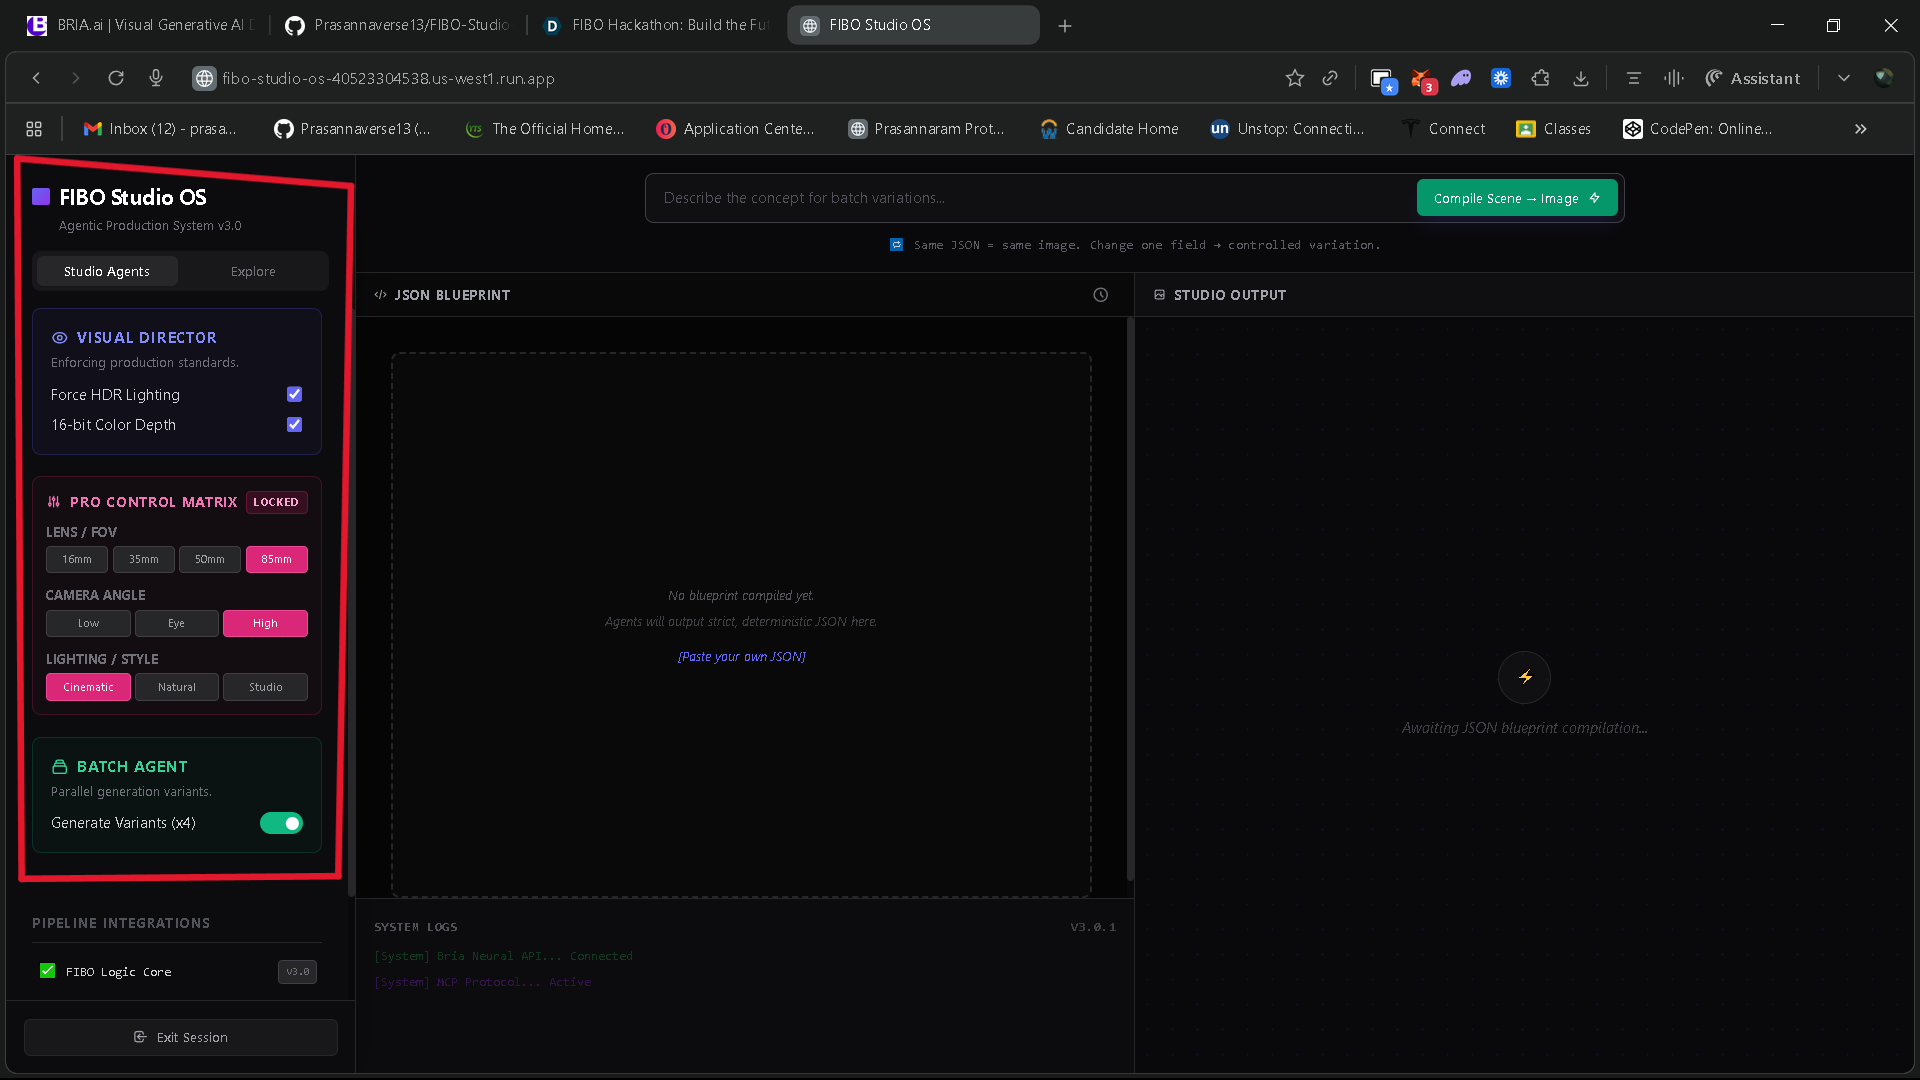Open the bookmarks apps grid menu
Screen dimensions: 1920x1080
pyautogui.click(x=34, y=129)
